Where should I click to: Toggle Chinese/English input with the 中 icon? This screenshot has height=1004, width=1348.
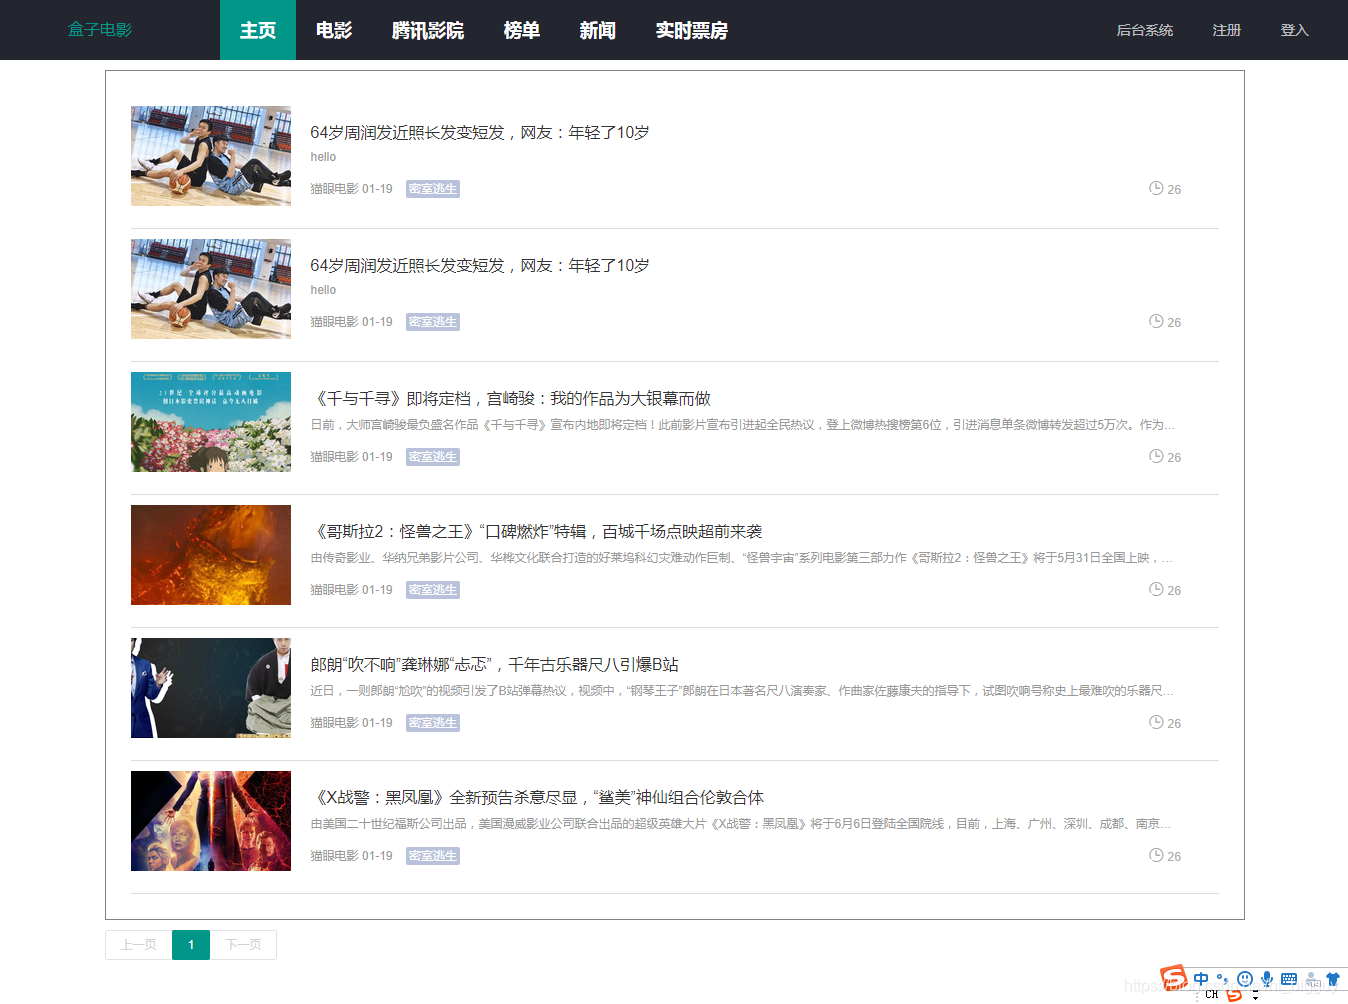[x=1201, y=978]
